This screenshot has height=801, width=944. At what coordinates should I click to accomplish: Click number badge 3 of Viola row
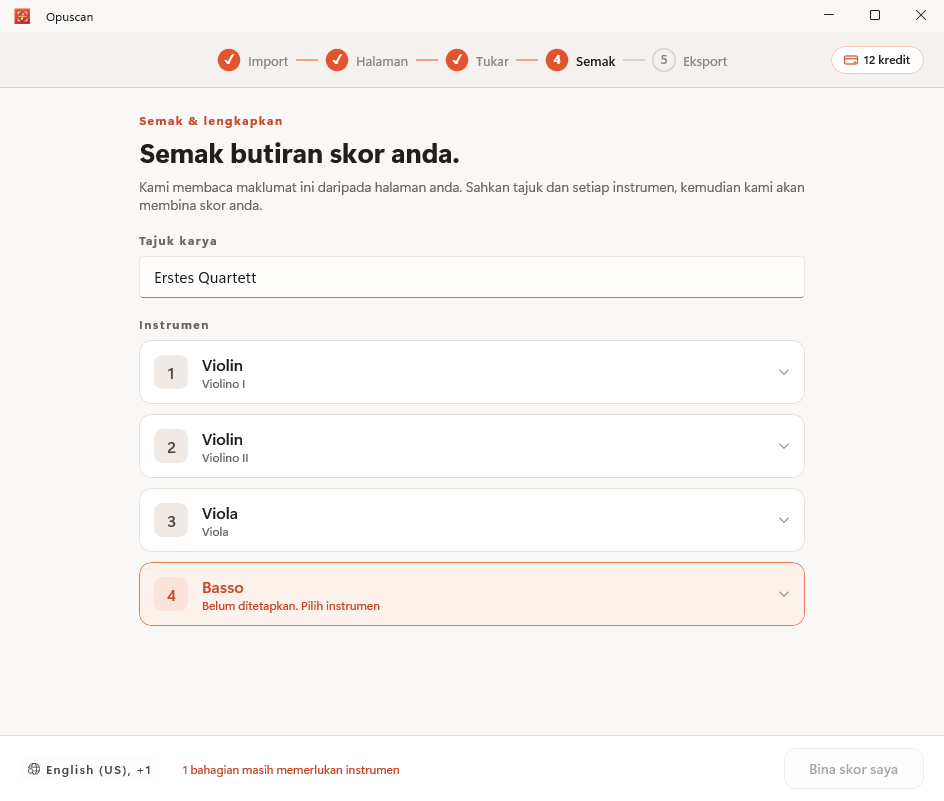tap(171, 520)
